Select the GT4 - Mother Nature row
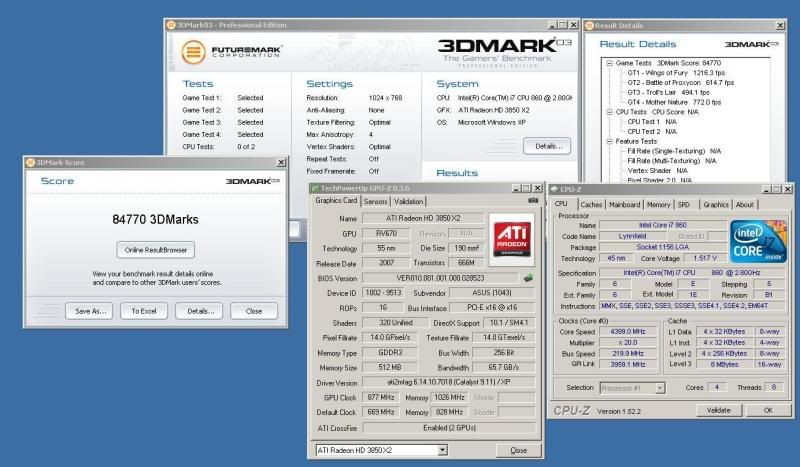Image resolution: width=800 pixels, height=467 pixels. (674, 102)
